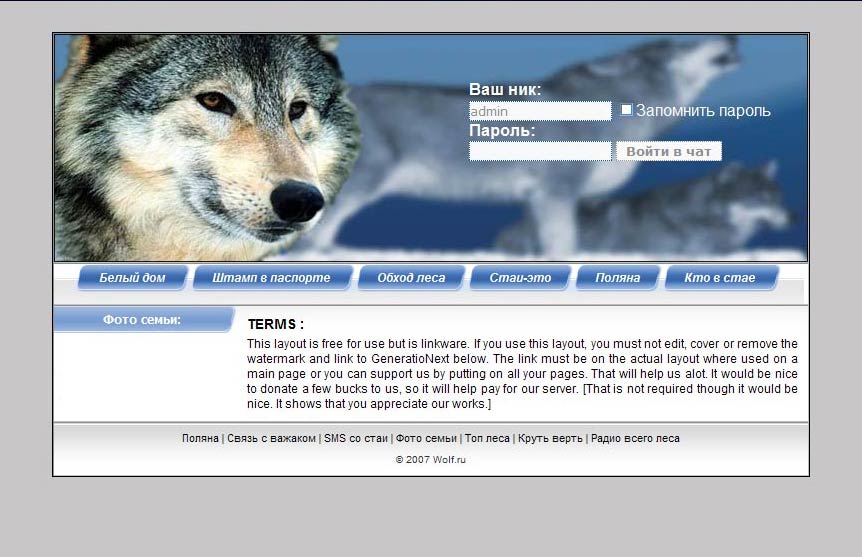The image size is (862, 557).
Task: Visit footer link Топ леса
Action: point(487,438)
